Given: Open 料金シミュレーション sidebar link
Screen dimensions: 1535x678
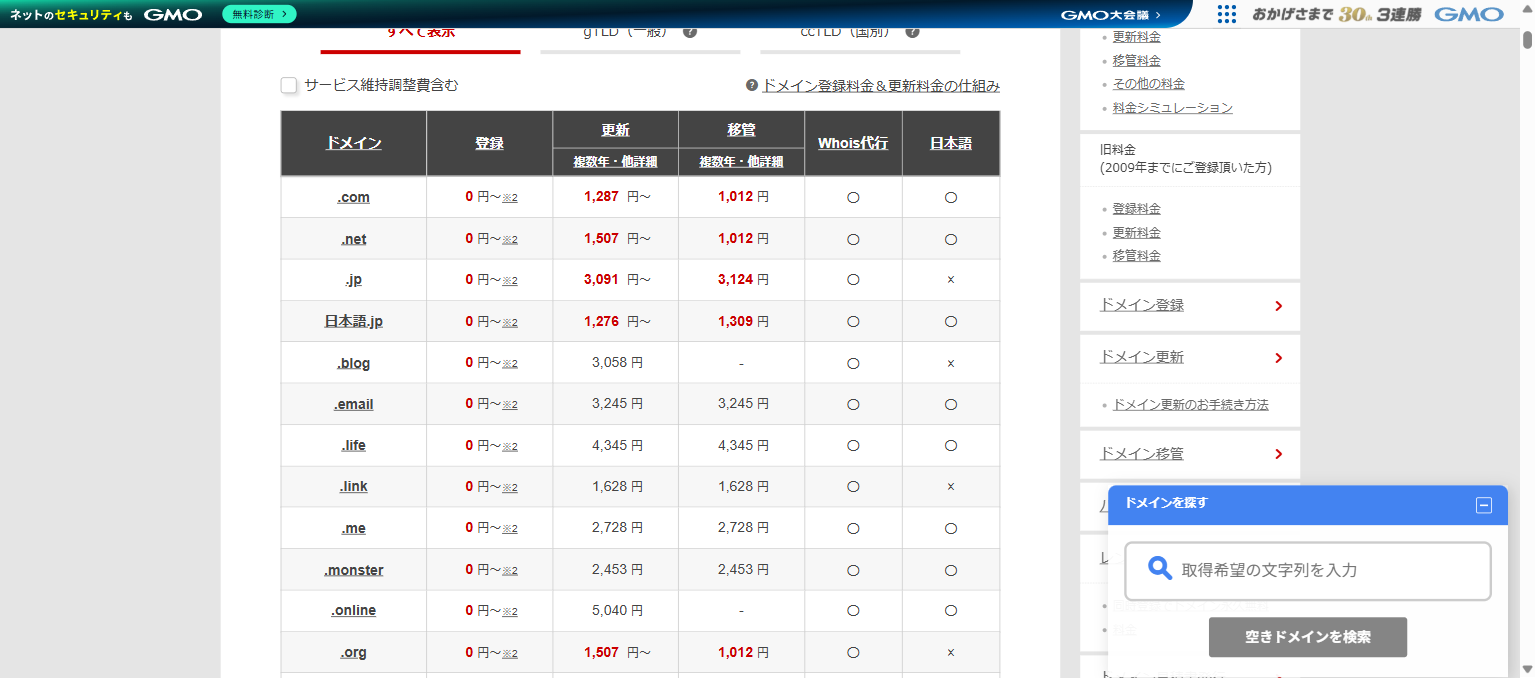Looking at the screenshot, I should click(x=1173, y=108).
